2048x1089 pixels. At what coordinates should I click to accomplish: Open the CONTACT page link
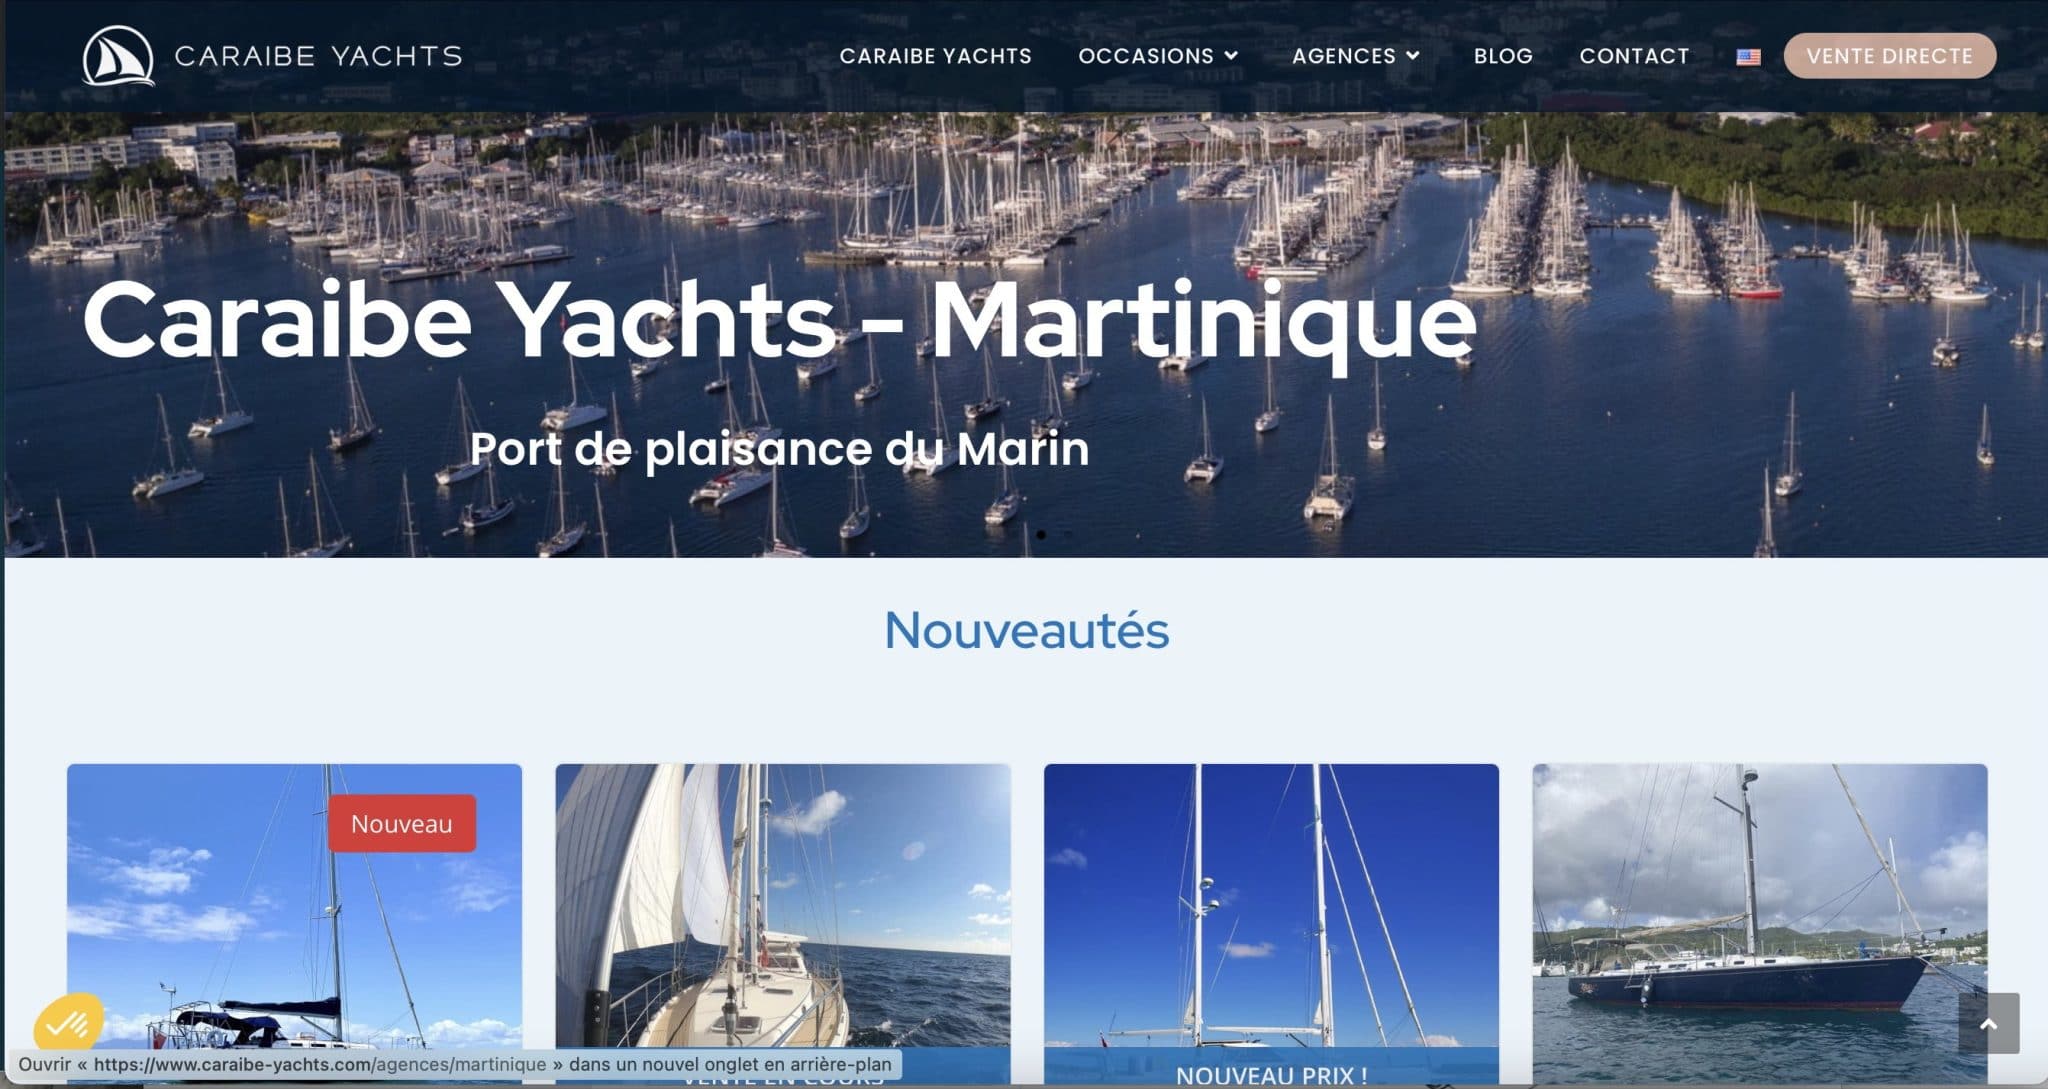click(x=1634, y=56)
